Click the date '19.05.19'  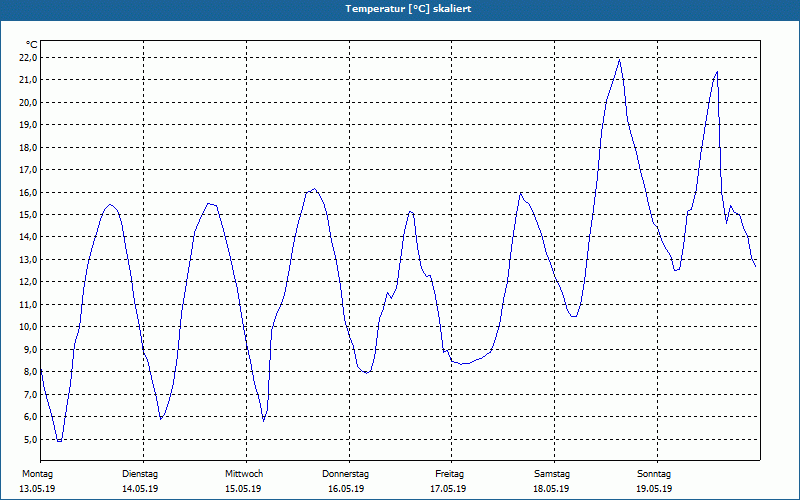pos(654,489)
